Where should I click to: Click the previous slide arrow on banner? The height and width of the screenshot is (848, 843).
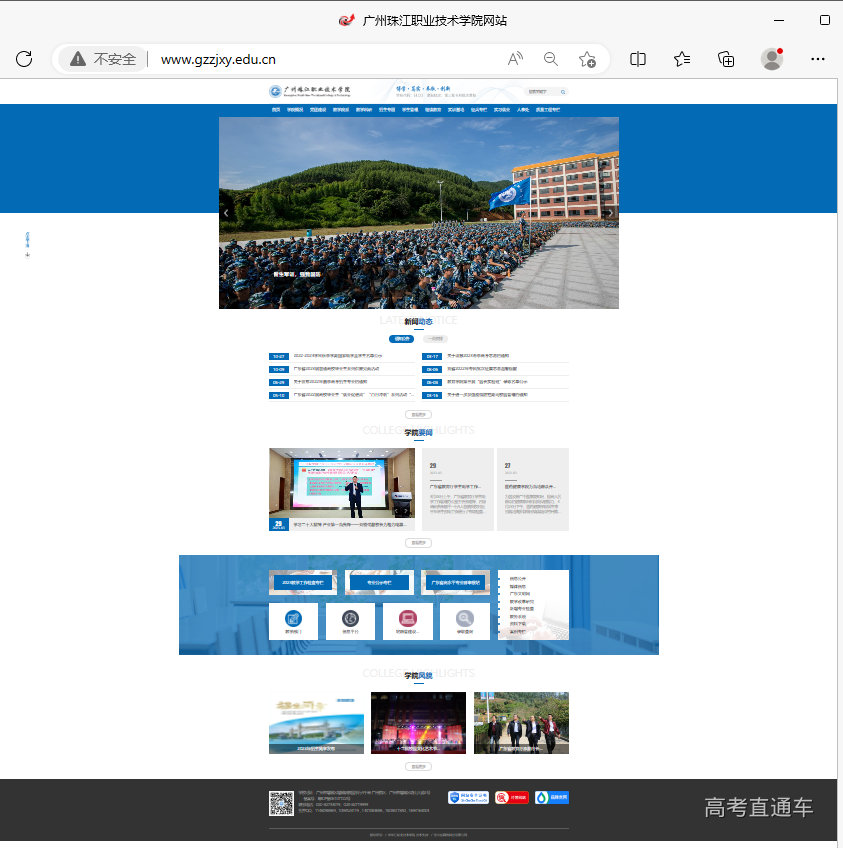(x=227, y=213)
